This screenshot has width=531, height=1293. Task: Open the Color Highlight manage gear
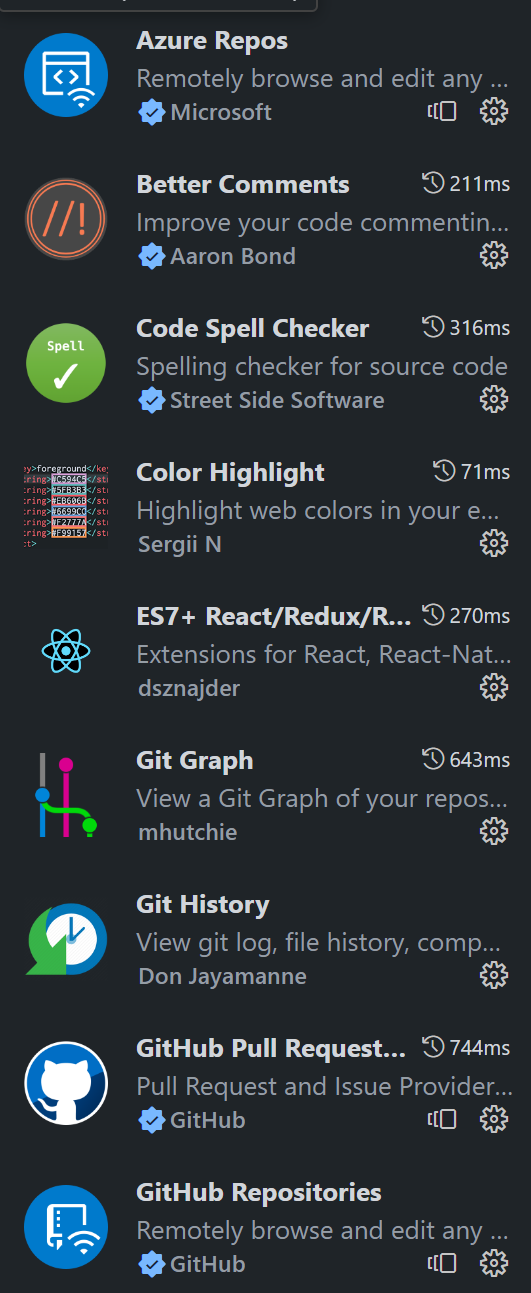click(494, 543)
